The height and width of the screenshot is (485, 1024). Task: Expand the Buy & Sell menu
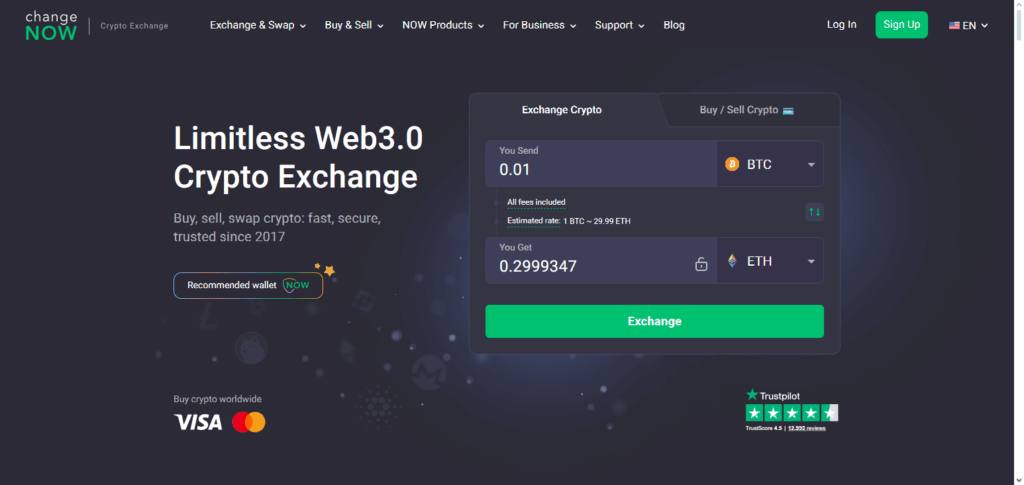[x=354, y=25]
